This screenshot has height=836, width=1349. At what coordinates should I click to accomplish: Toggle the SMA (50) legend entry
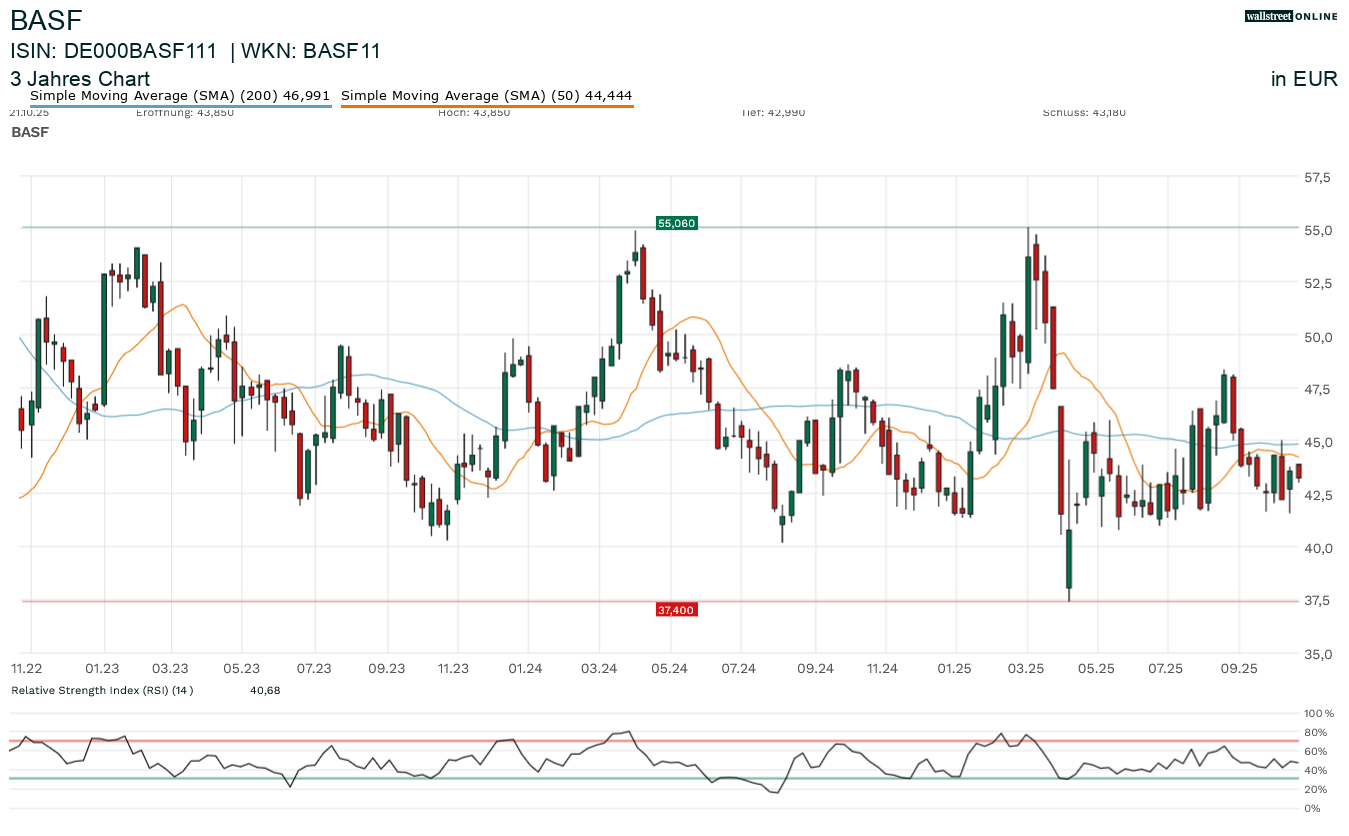point(486,96)
